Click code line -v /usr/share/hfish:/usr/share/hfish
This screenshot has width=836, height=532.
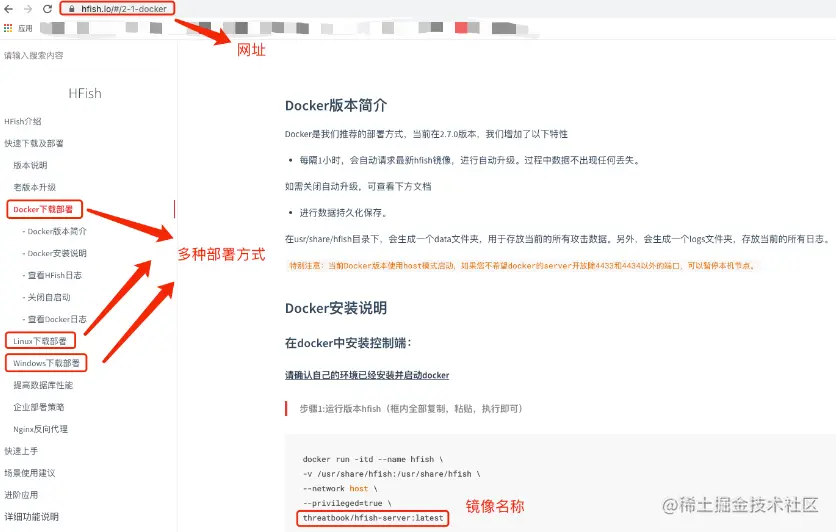click(391, 473)
